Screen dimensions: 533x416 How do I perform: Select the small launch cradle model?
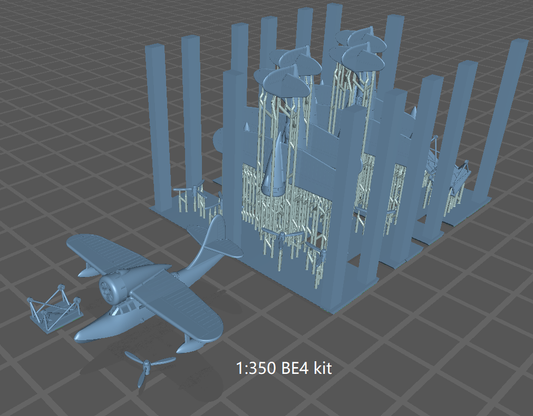point(55,308)
